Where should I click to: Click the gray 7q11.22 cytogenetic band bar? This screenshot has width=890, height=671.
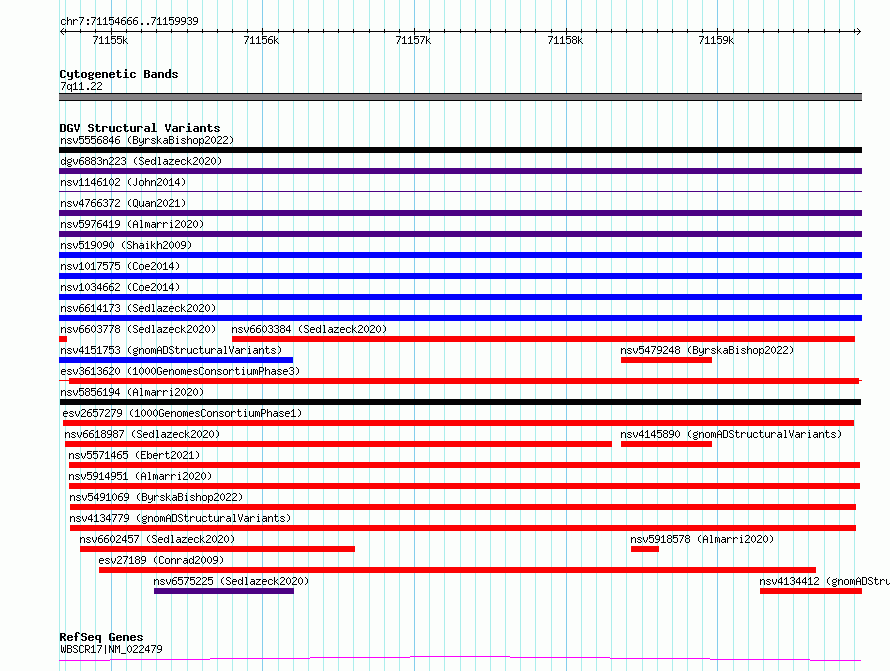tap(460, 97)
